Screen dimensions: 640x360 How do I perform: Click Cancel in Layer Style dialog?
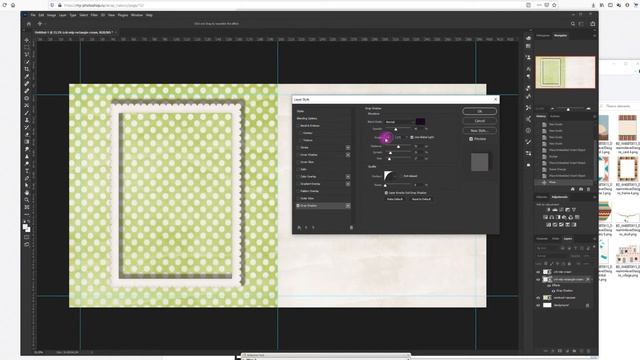480,121
